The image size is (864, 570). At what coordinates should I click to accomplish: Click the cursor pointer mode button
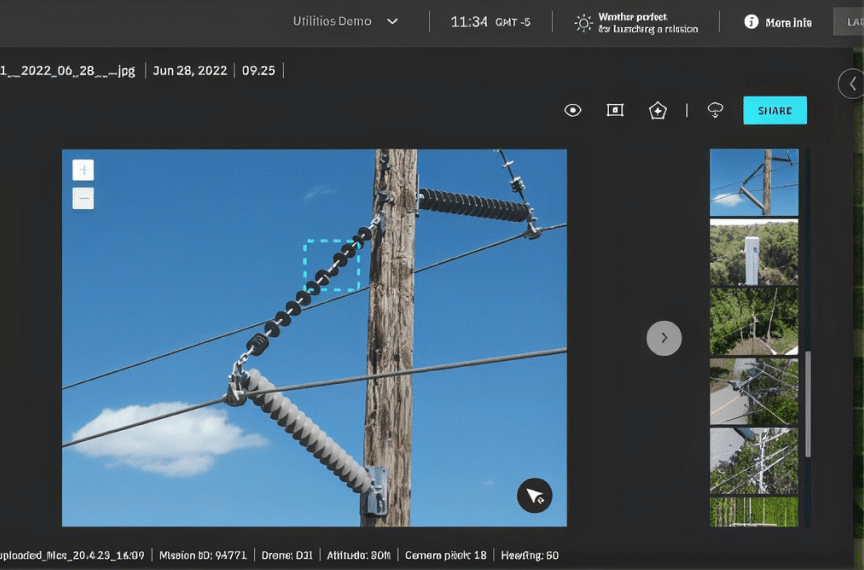(534, 495)
